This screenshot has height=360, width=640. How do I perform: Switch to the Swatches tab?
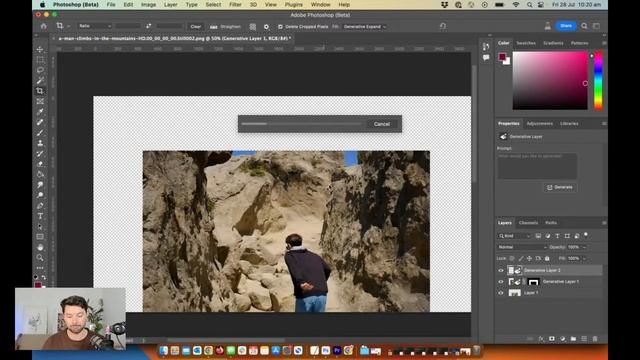(526, 43)
